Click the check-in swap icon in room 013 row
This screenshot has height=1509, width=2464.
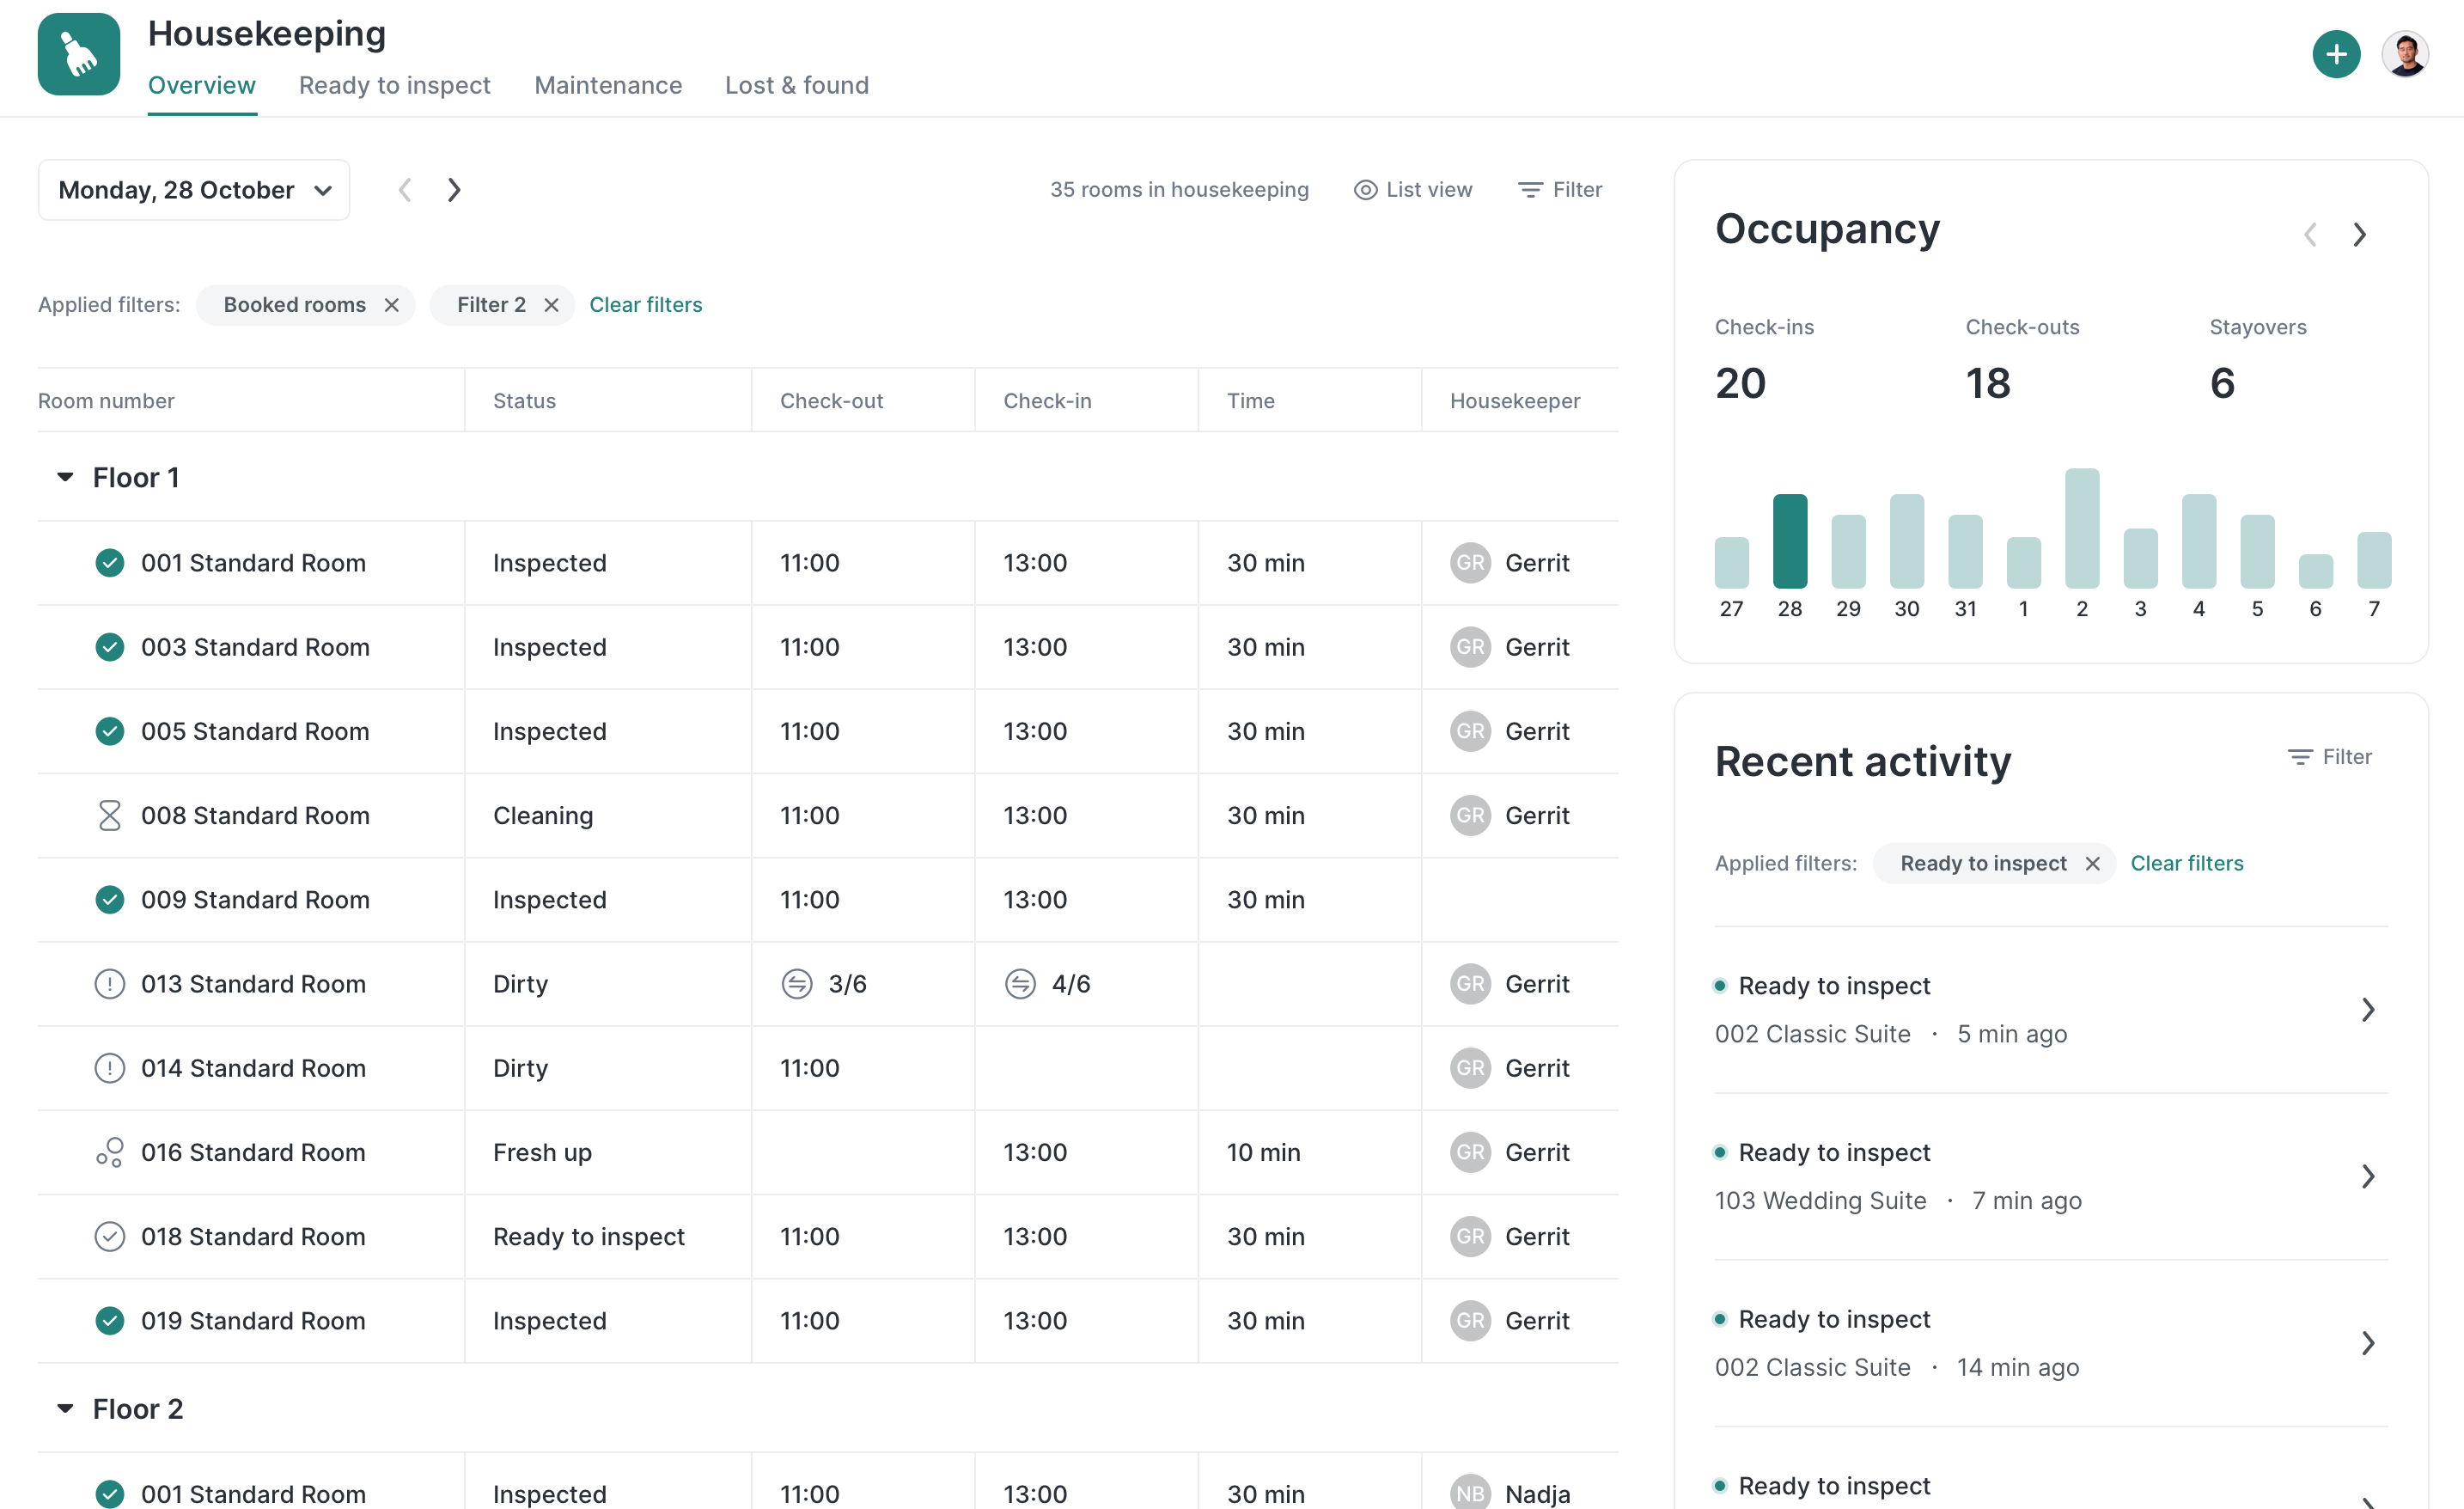[1020, 984]
